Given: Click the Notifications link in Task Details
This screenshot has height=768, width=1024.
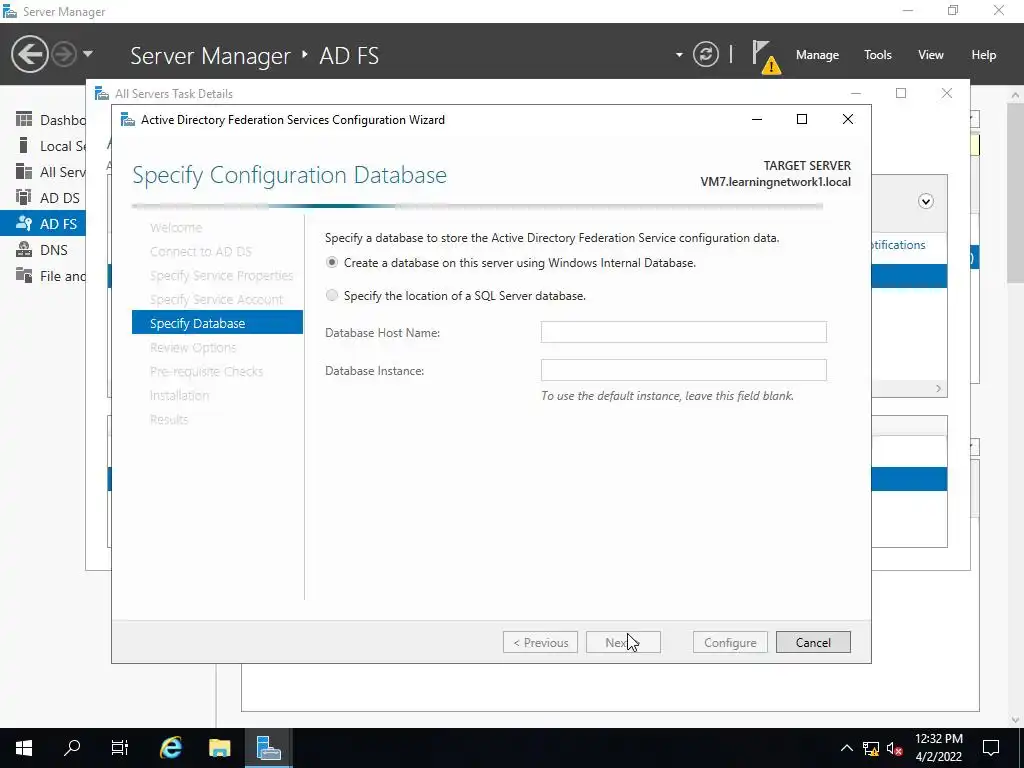Looking at the screenshot, I should pos(898,245).
